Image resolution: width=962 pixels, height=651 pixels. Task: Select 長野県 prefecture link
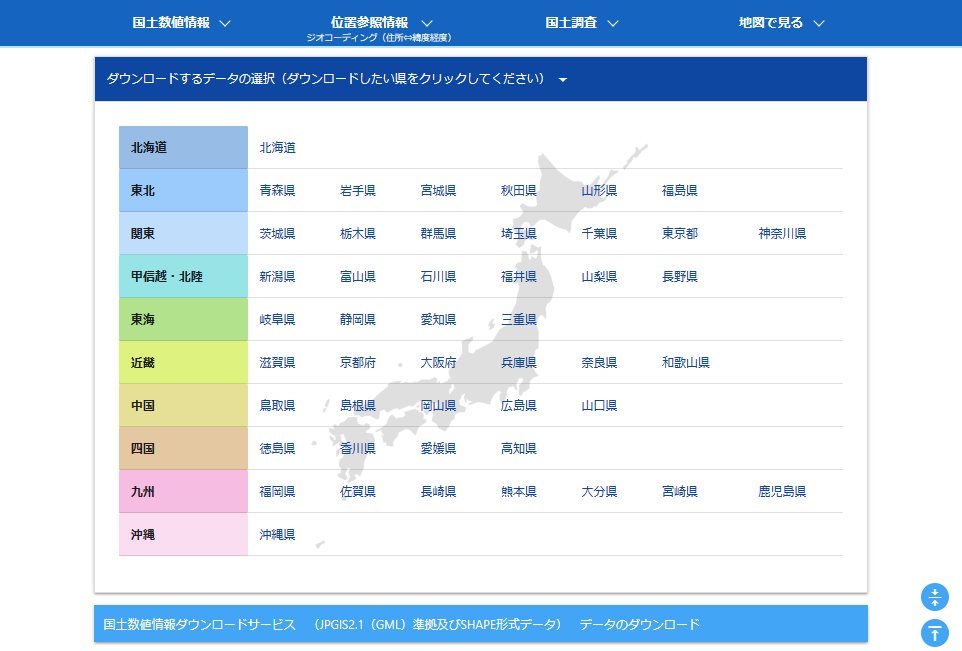679,276
